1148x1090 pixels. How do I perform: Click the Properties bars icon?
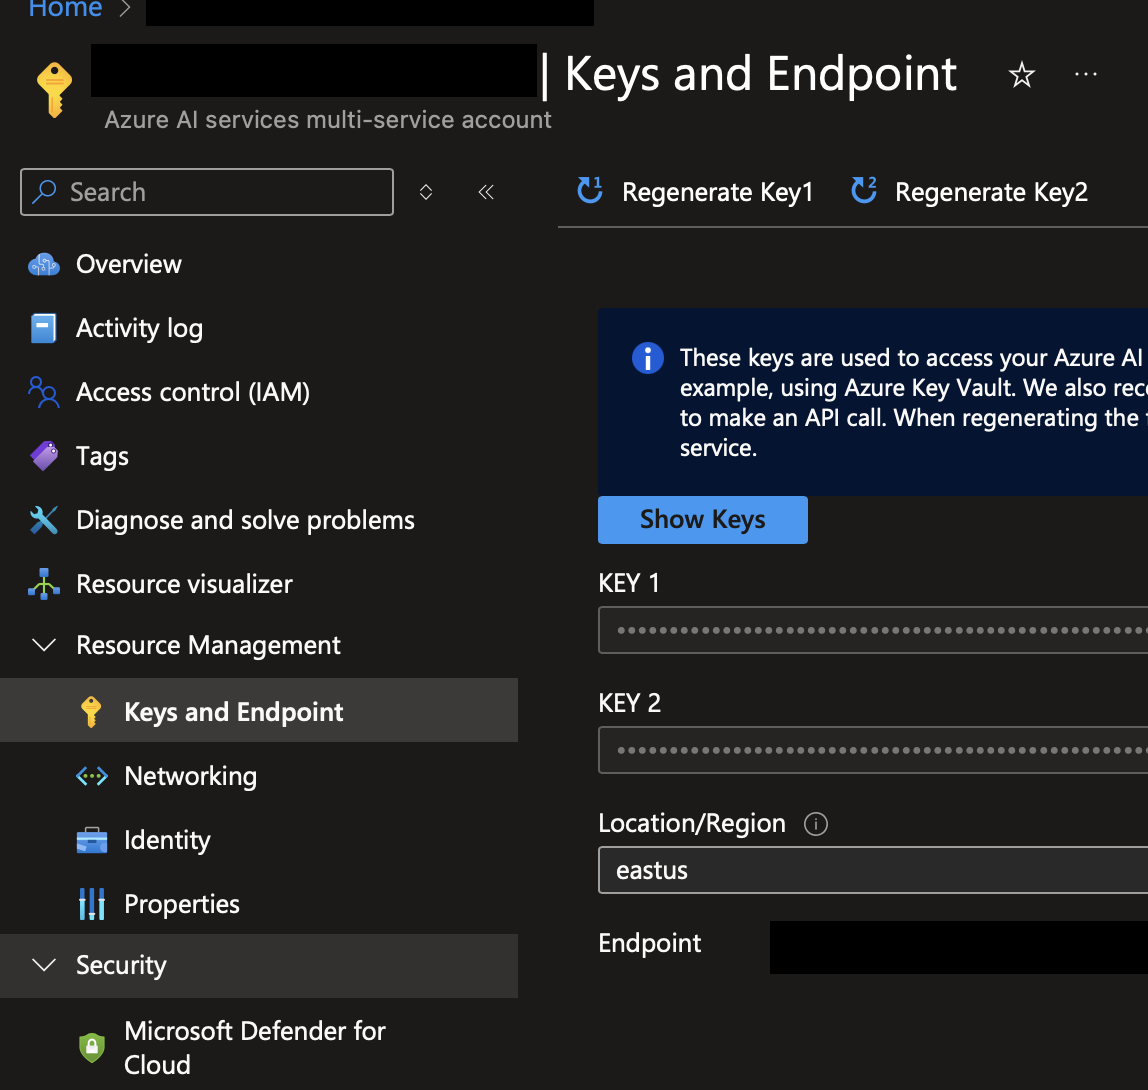(92, 904)
